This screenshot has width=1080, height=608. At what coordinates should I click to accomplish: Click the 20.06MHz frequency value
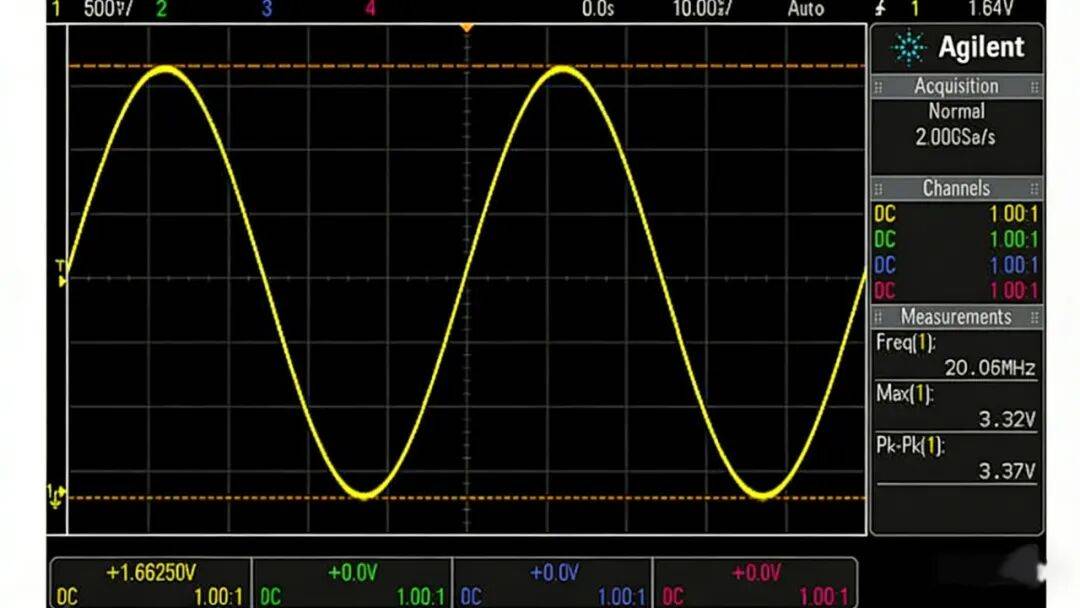(990, 368)
